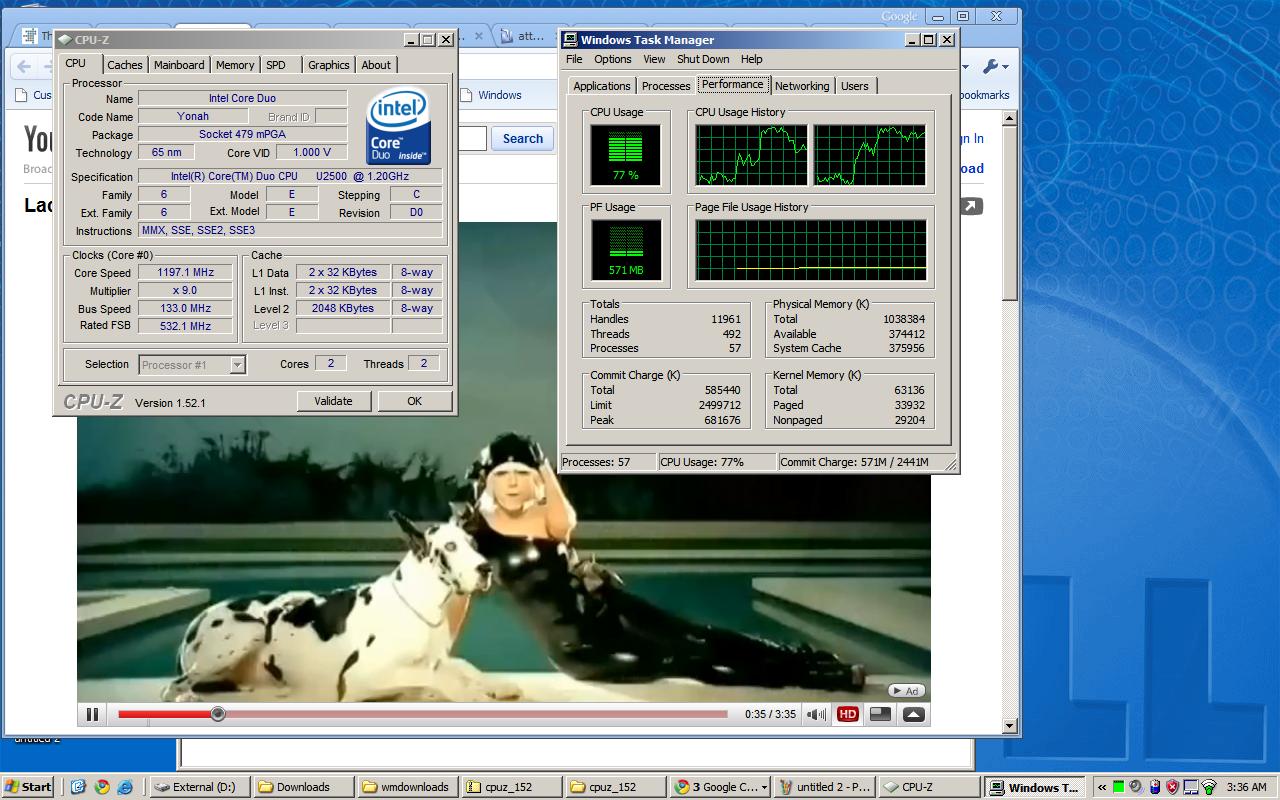The height and width of the screenshot is (800, 1280).
Task: Click the processor name field Intel Core Duo
Action: [242, 98]
